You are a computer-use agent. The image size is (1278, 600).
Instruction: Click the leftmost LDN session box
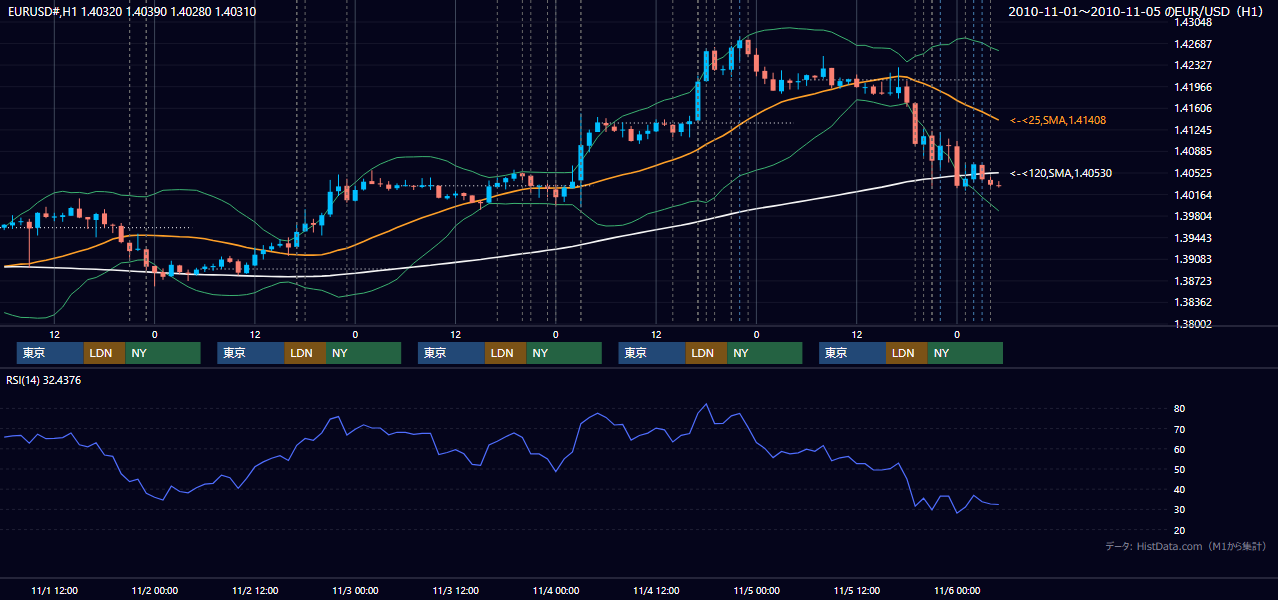(104, 353)
